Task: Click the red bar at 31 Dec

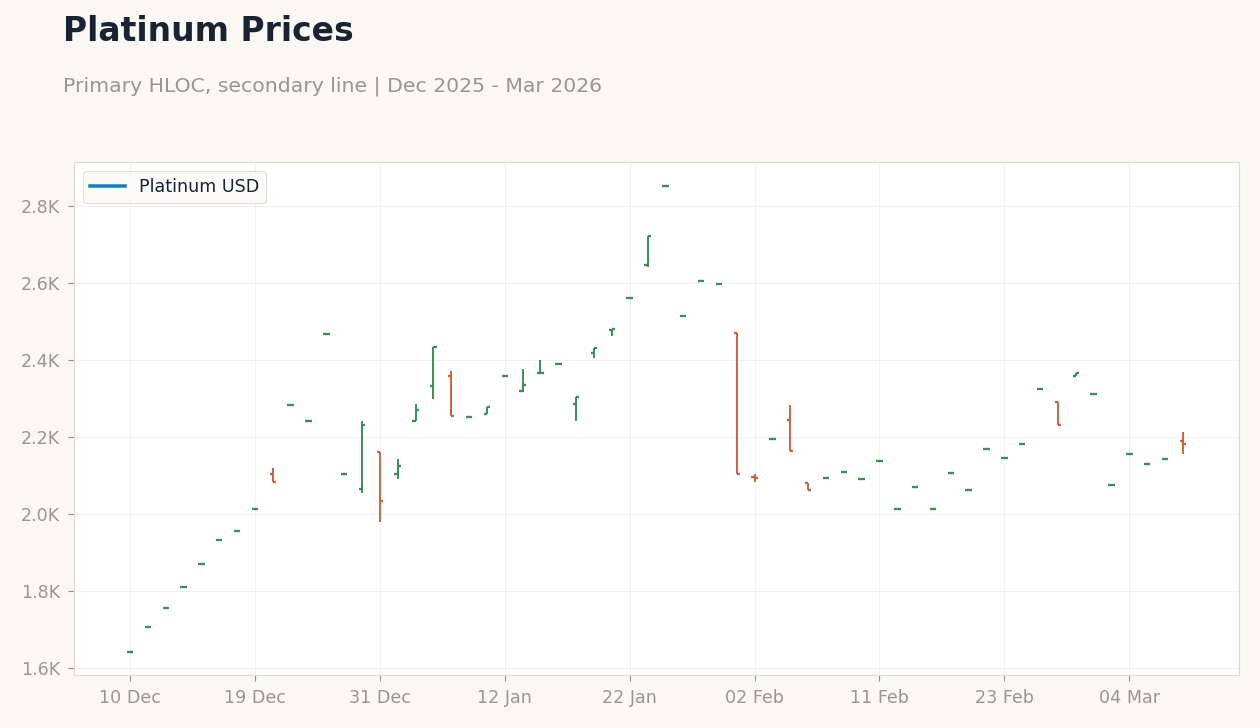Action: point(380,486)
